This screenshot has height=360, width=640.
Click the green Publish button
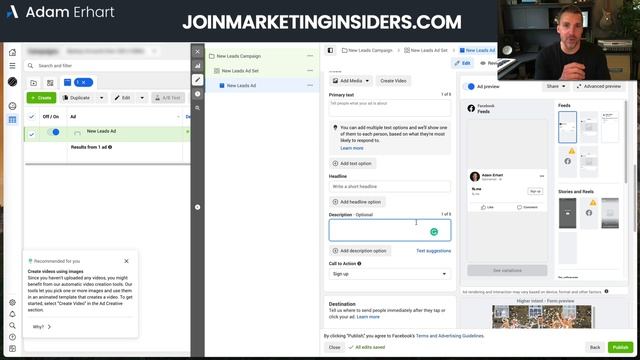pos(620,347)
